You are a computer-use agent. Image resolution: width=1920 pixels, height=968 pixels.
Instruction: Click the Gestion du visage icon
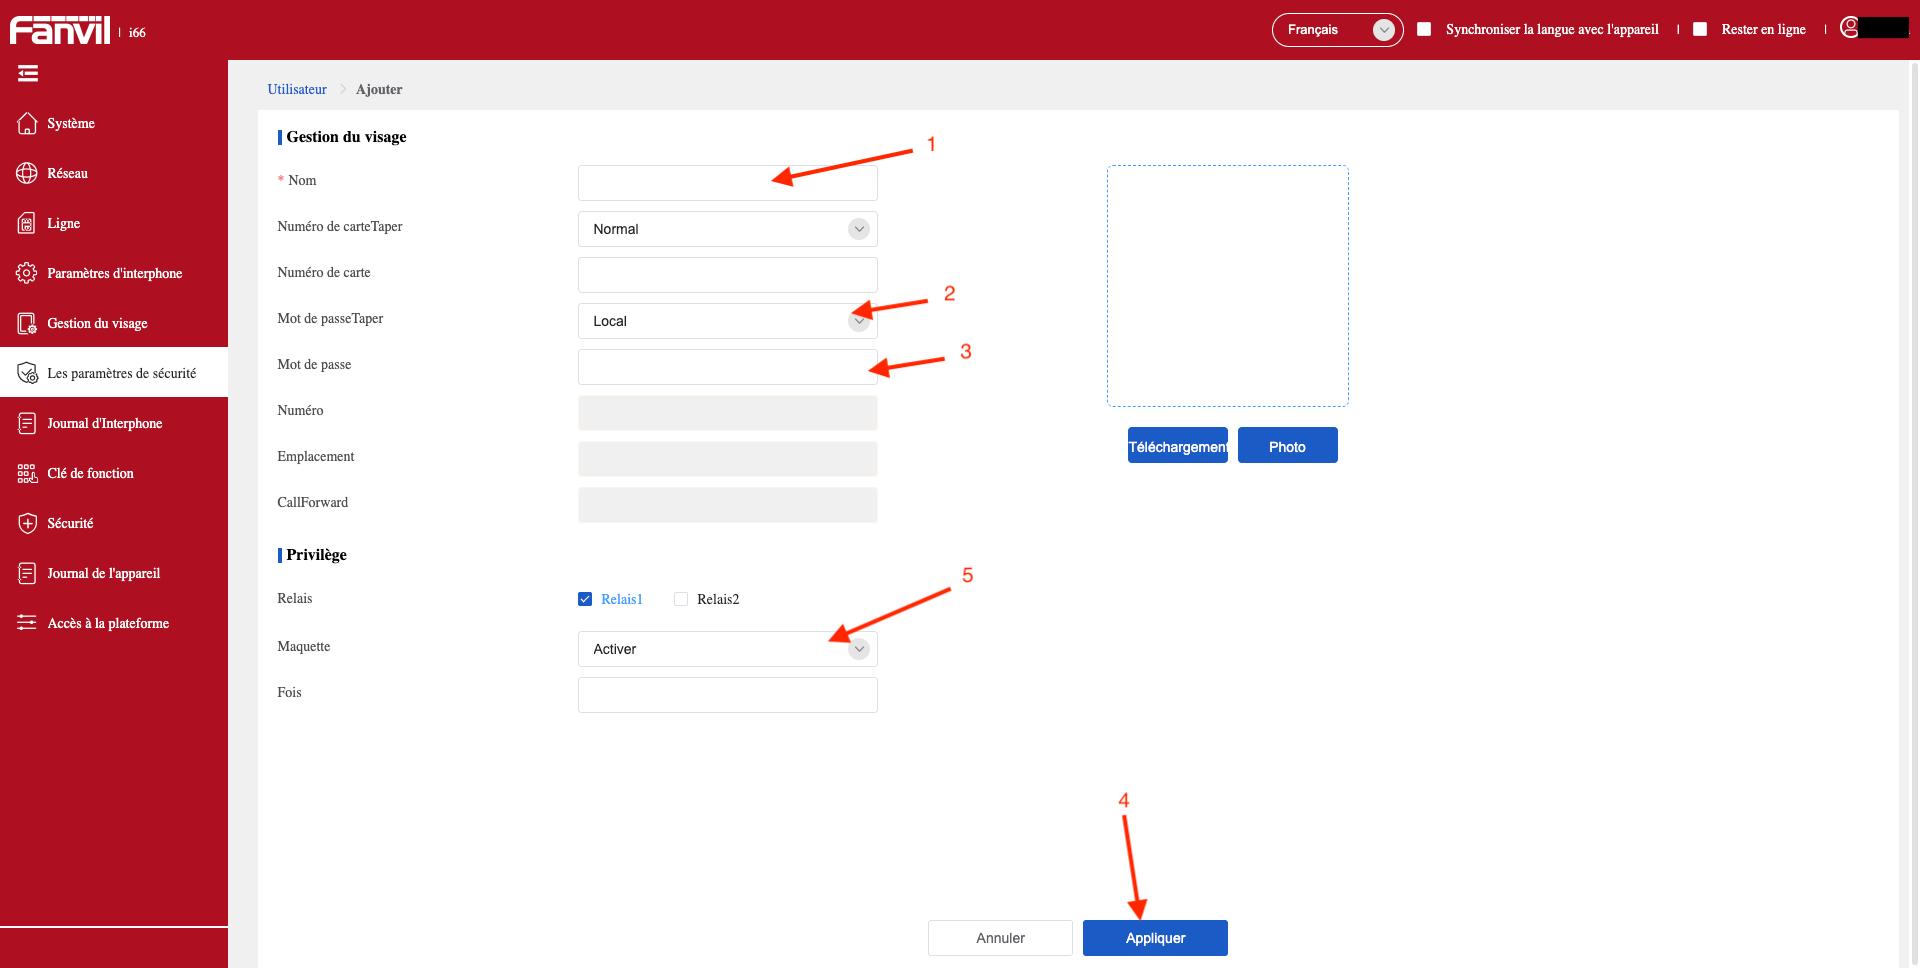(x=27, y=323)
